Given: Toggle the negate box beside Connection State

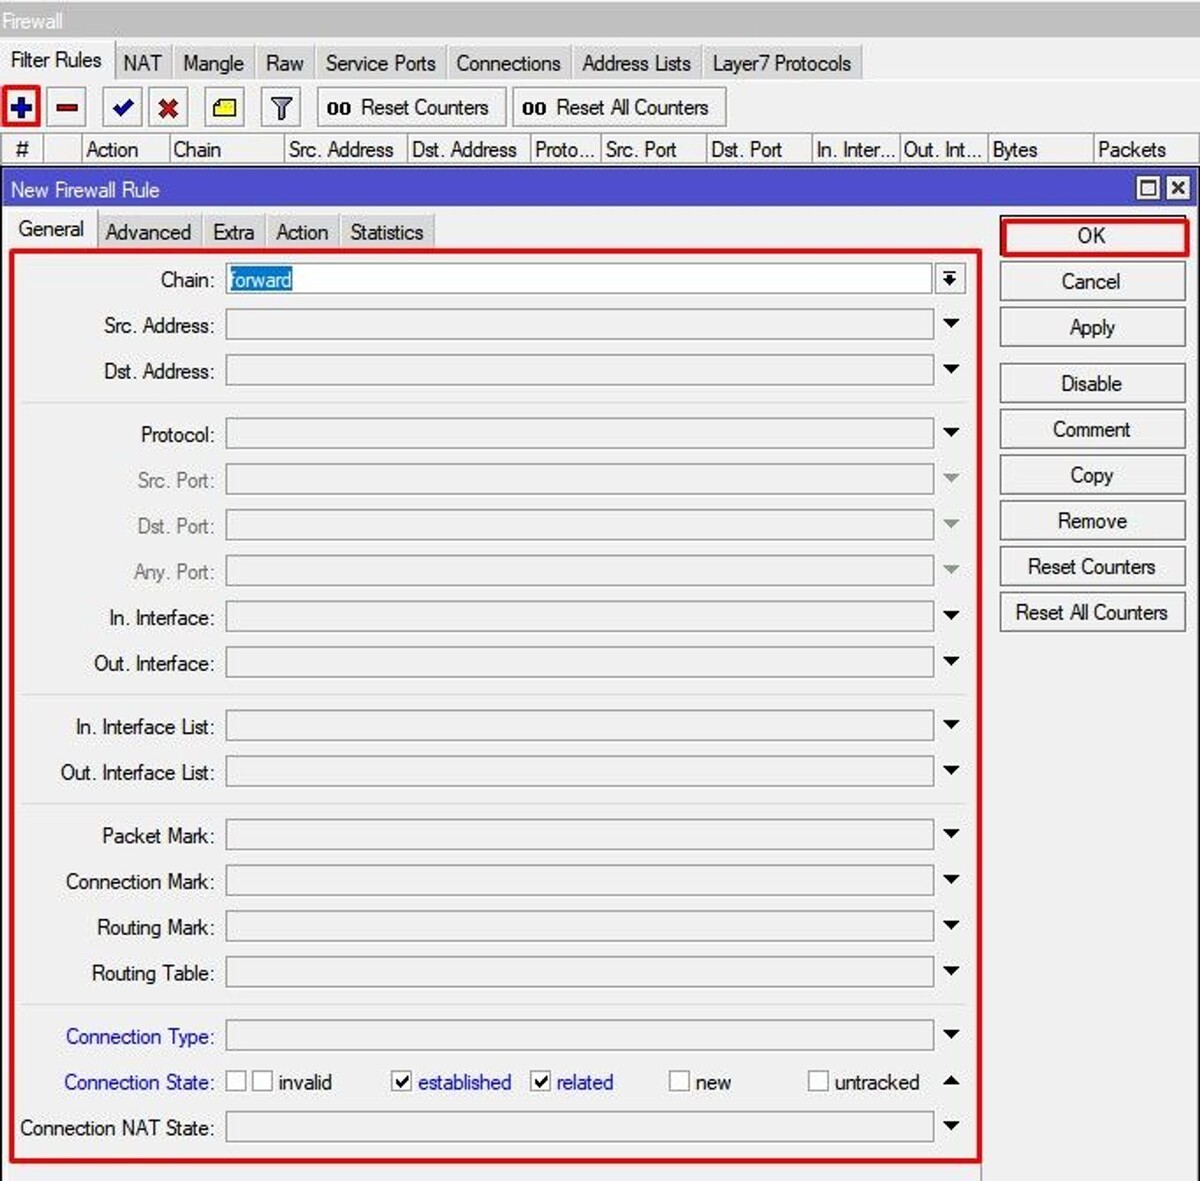Looking at the screenshot, I should click(236, 1081).
